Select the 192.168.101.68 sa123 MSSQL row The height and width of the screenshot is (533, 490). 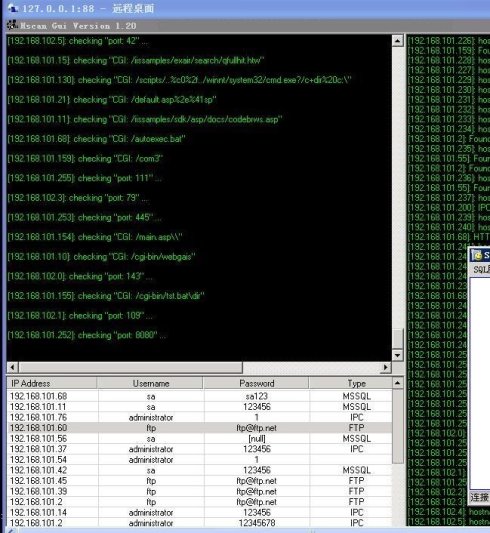199,396
